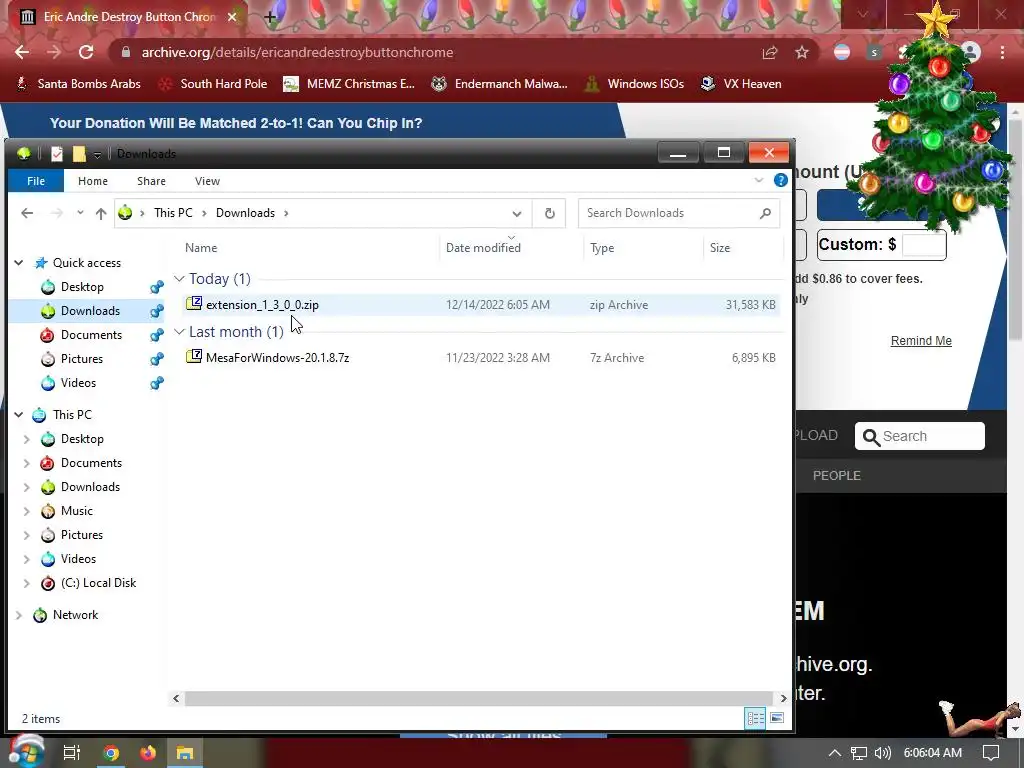This screenshot has width=1024, height=768.
Task: Open the View ribbon tab
Action: pyautogui.click(x=207, y=181)
